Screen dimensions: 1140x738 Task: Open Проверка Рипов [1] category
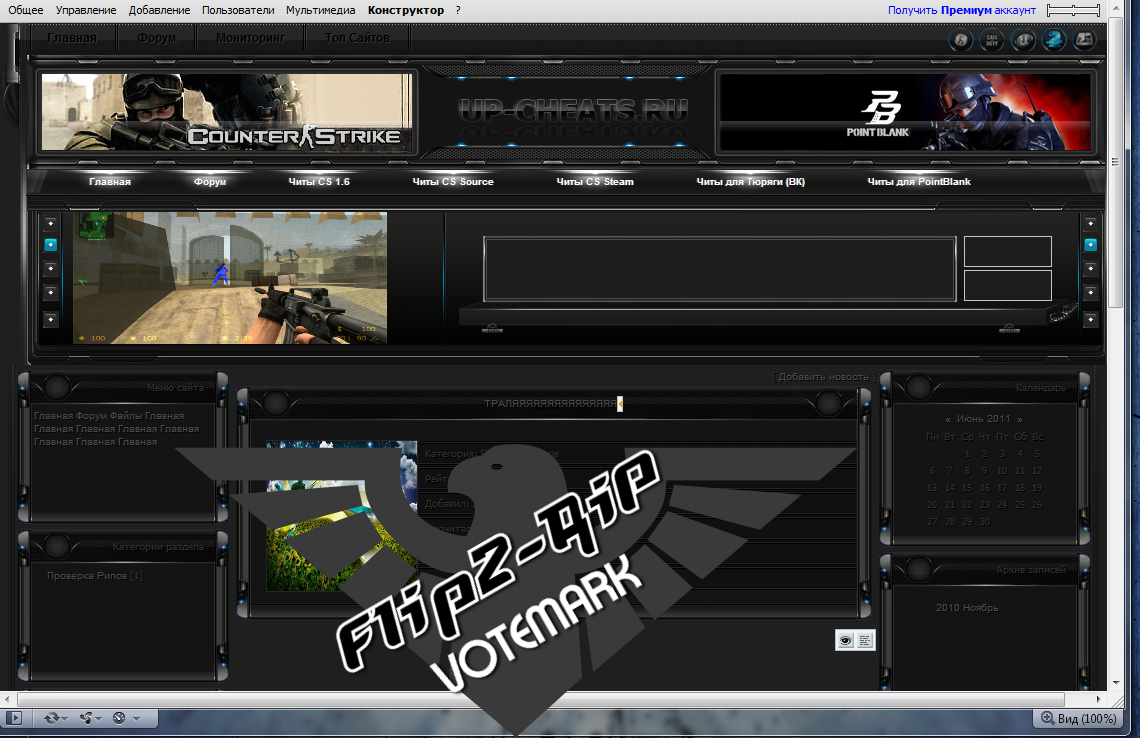[x=95, y=575]
